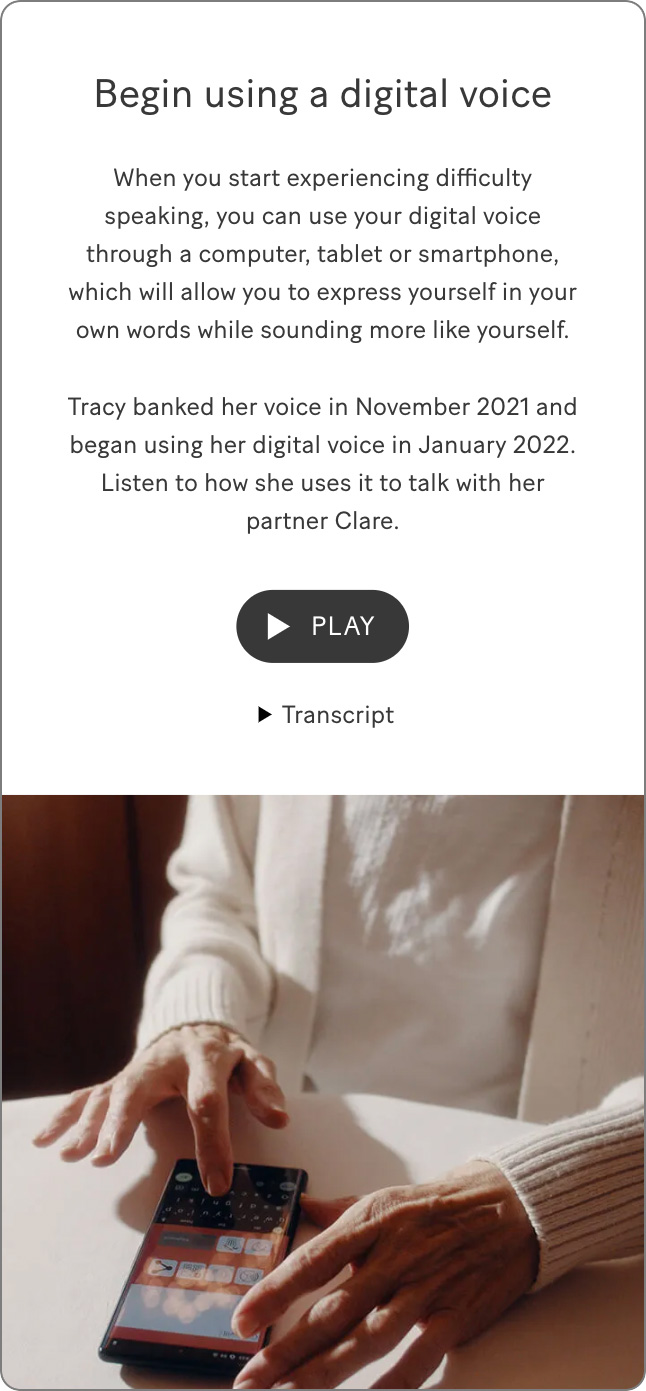Click the photo of hands using smartphone
This screenshot has width=646, height=1391.
coord(323,1091)
